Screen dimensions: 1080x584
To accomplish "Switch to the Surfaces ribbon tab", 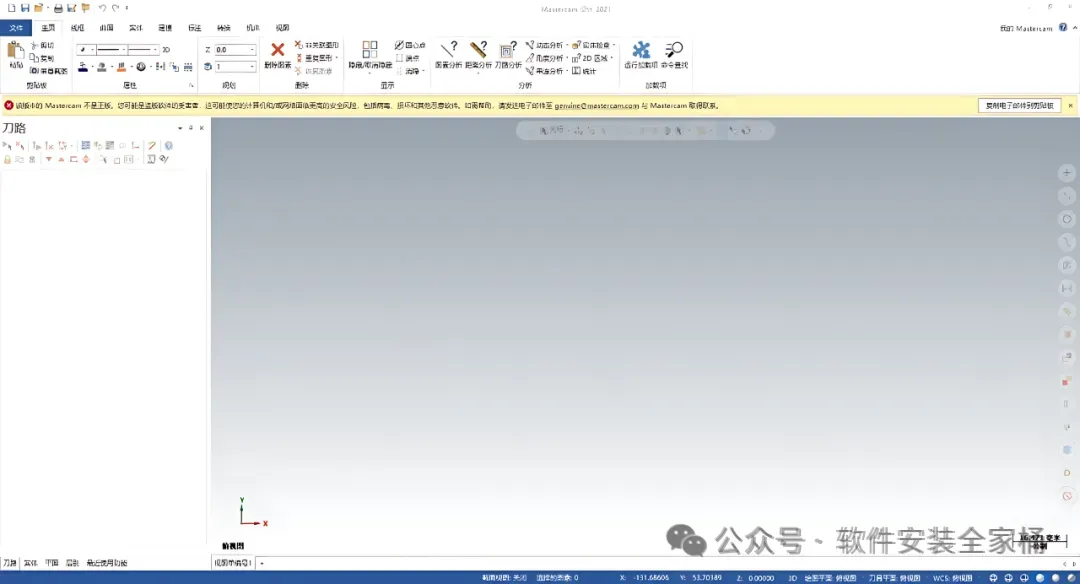I will tap(106, 28).
